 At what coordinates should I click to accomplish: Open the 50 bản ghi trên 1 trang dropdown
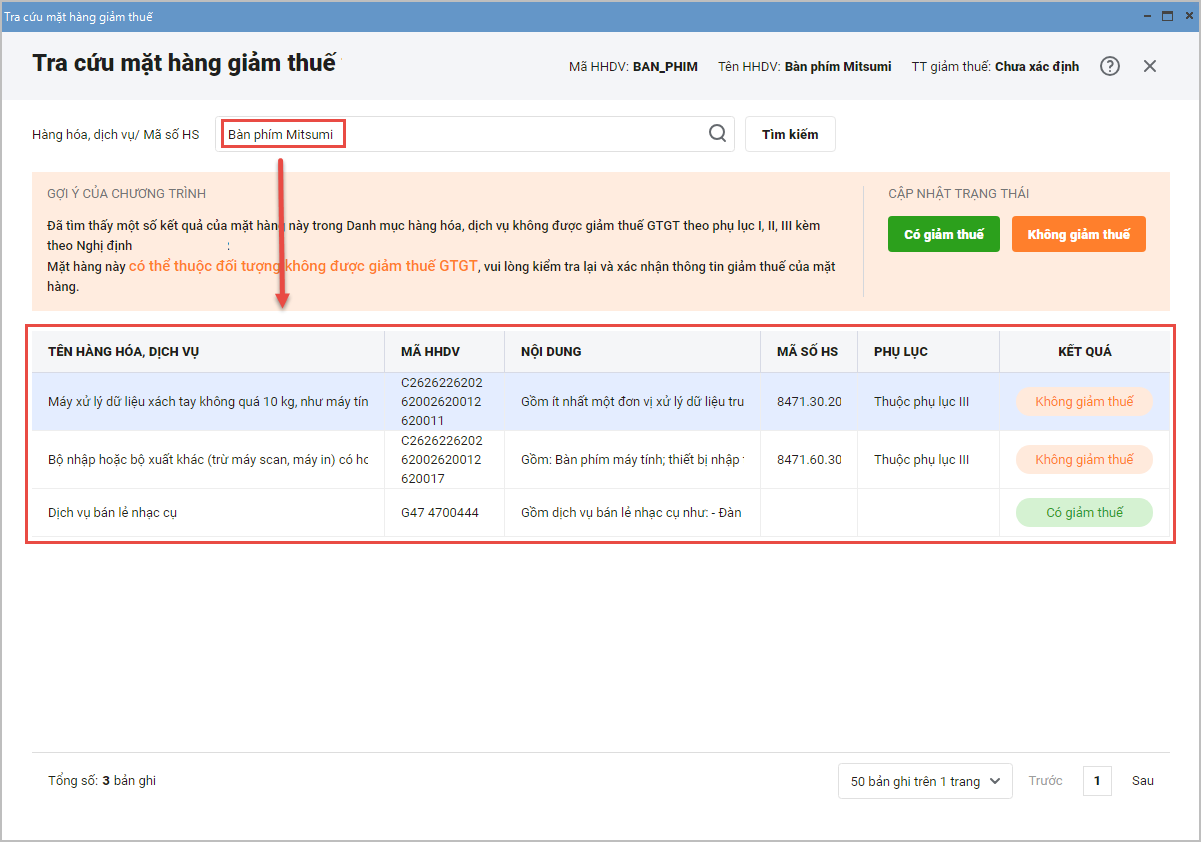(x=924, y=781)
